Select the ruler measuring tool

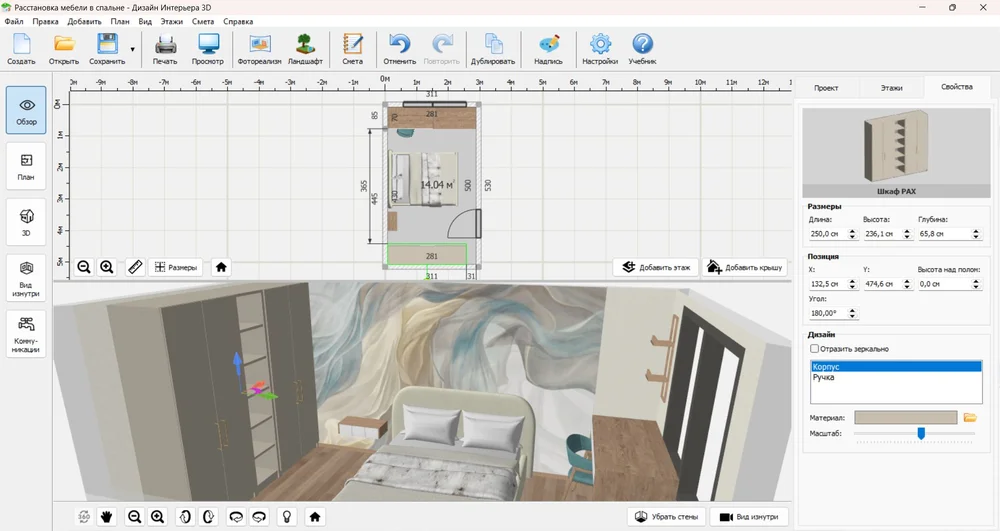coord(135,267)
